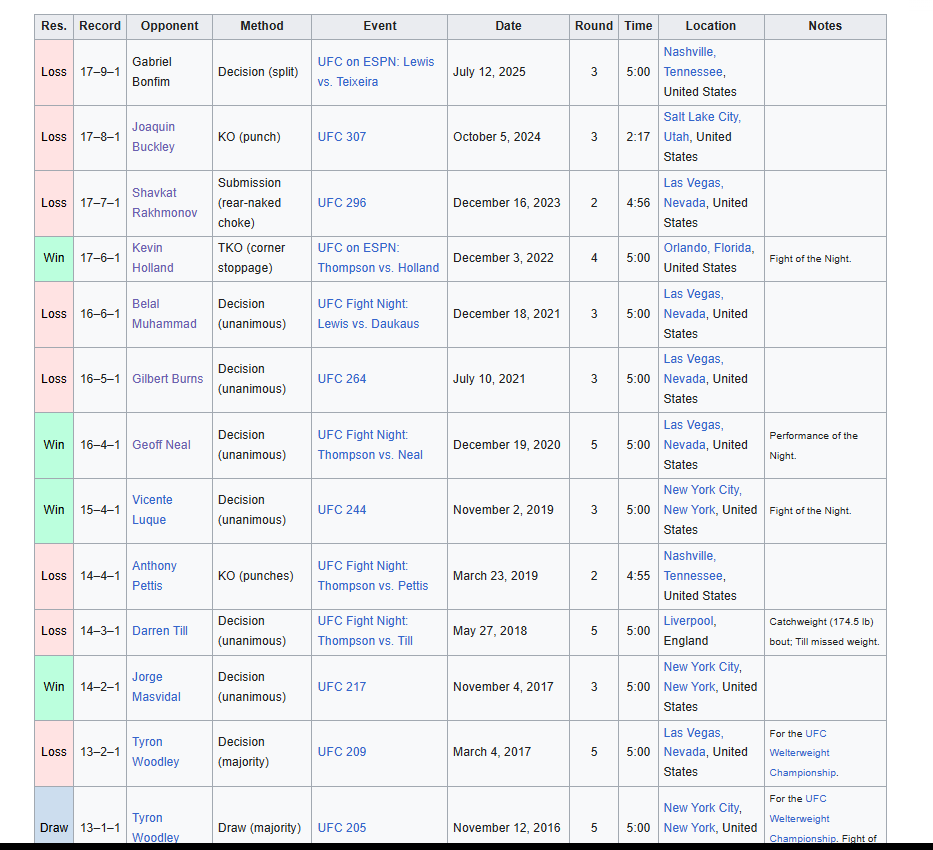Open UFC on ESPN: Thompson vs. Holland event
The image size is (933, 850).
378,258
